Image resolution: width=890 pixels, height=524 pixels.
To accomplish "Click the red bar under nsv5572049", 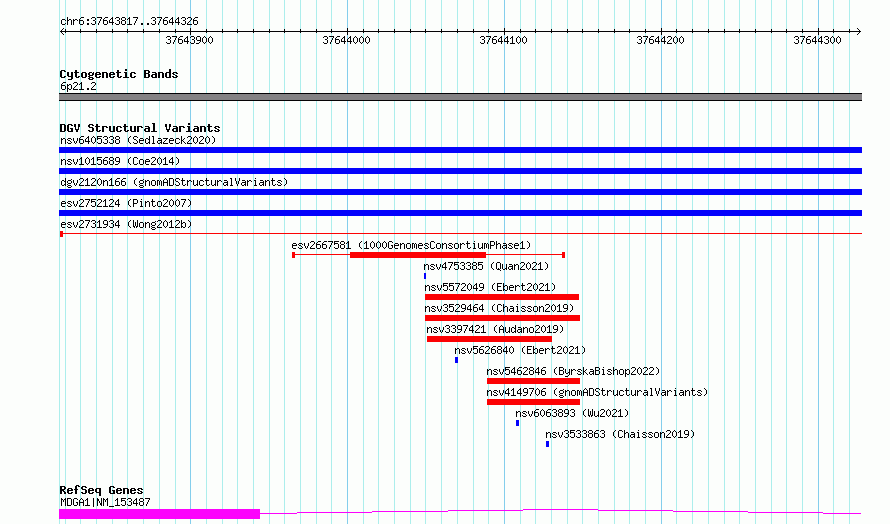I will pyautogui.click(x=502, y=297).
